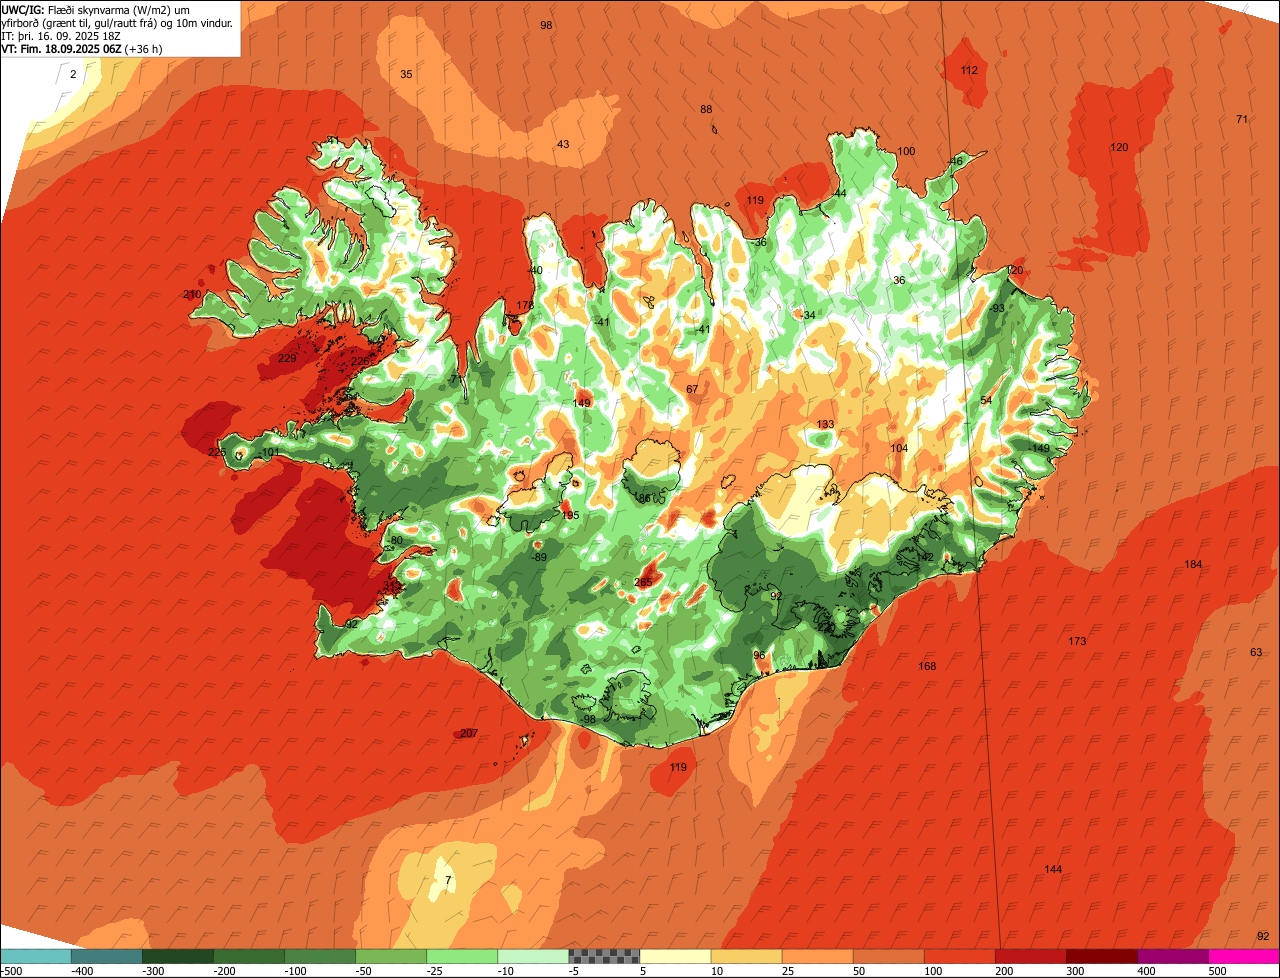
Task: Click the map value '88'
Action: point(706,109)
